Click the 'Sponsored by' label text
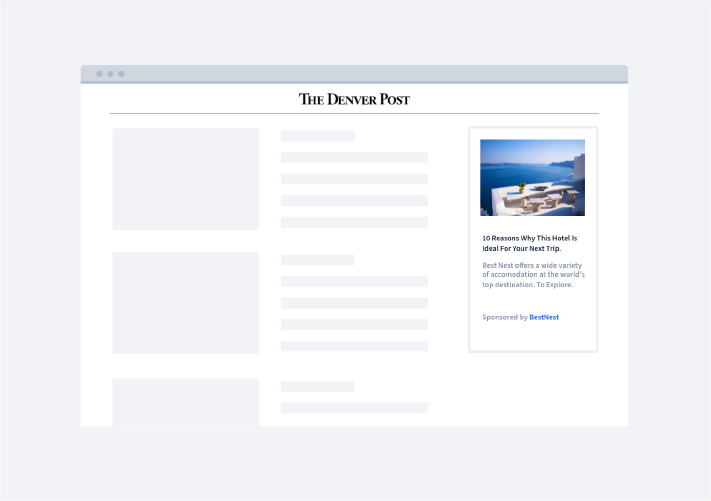The height and width of the screenshot is (501, 711). (504, 317)
